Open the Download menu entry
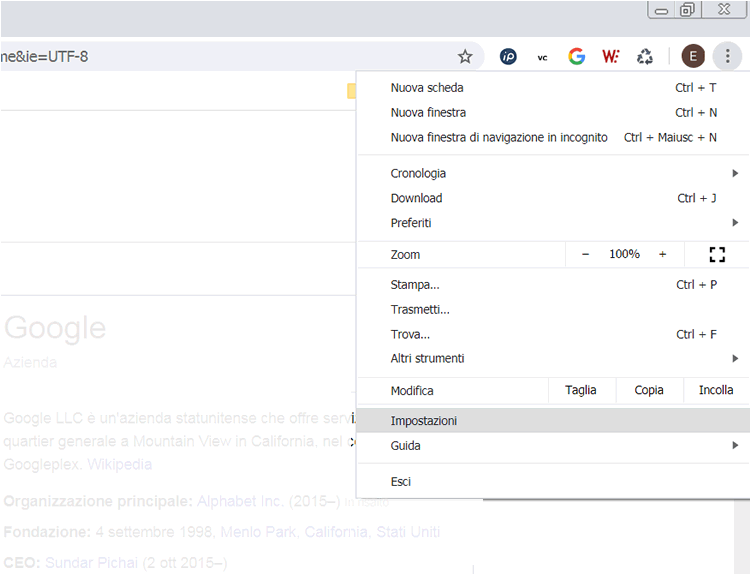 pyautogui.click(x=553, y=198)
